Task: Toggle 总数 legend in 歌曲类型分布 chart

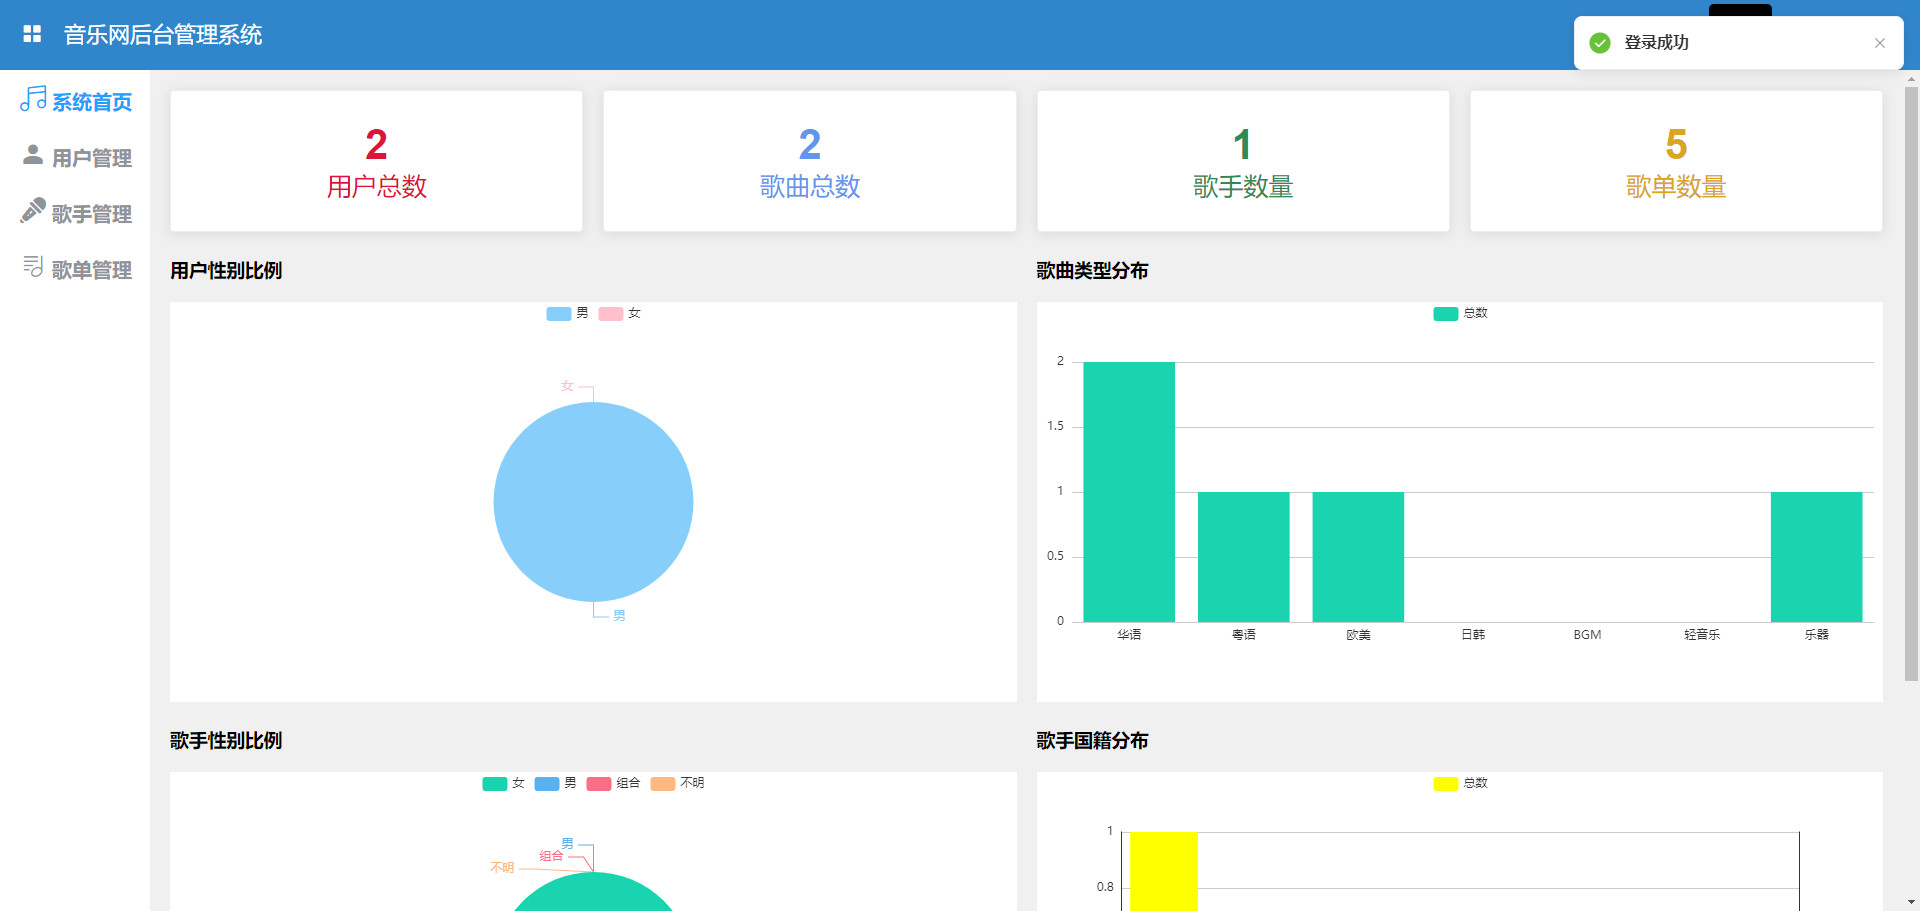Action: click(x=1460, y=314)
